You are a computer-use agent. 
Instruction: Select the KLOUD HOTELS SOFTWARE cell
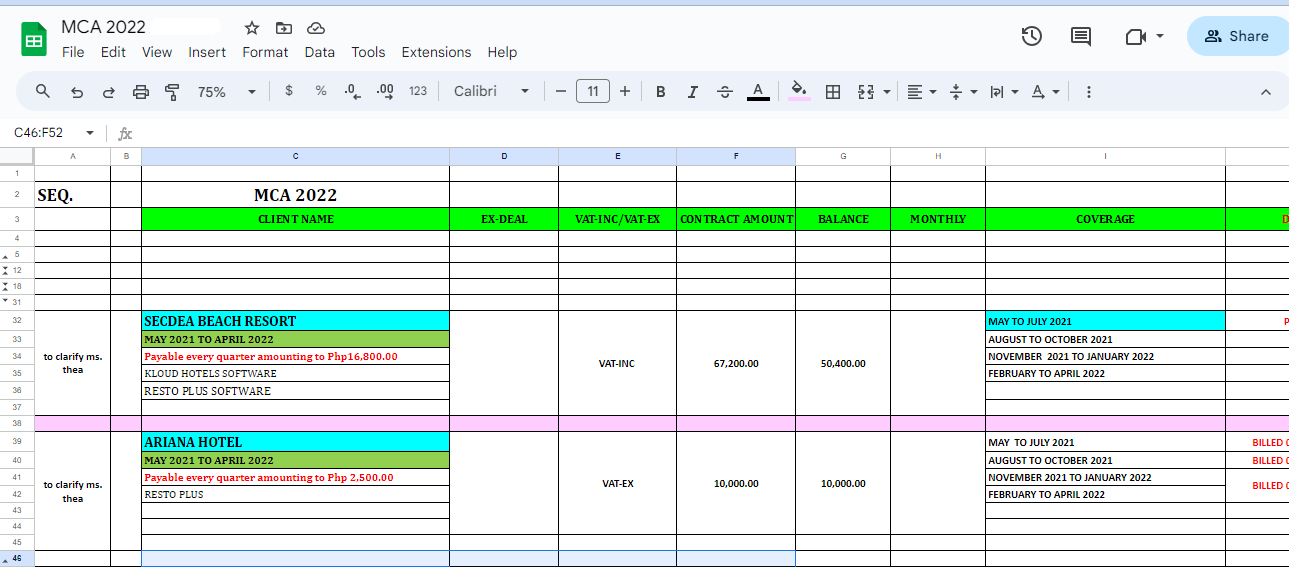[x=295, y=374]
